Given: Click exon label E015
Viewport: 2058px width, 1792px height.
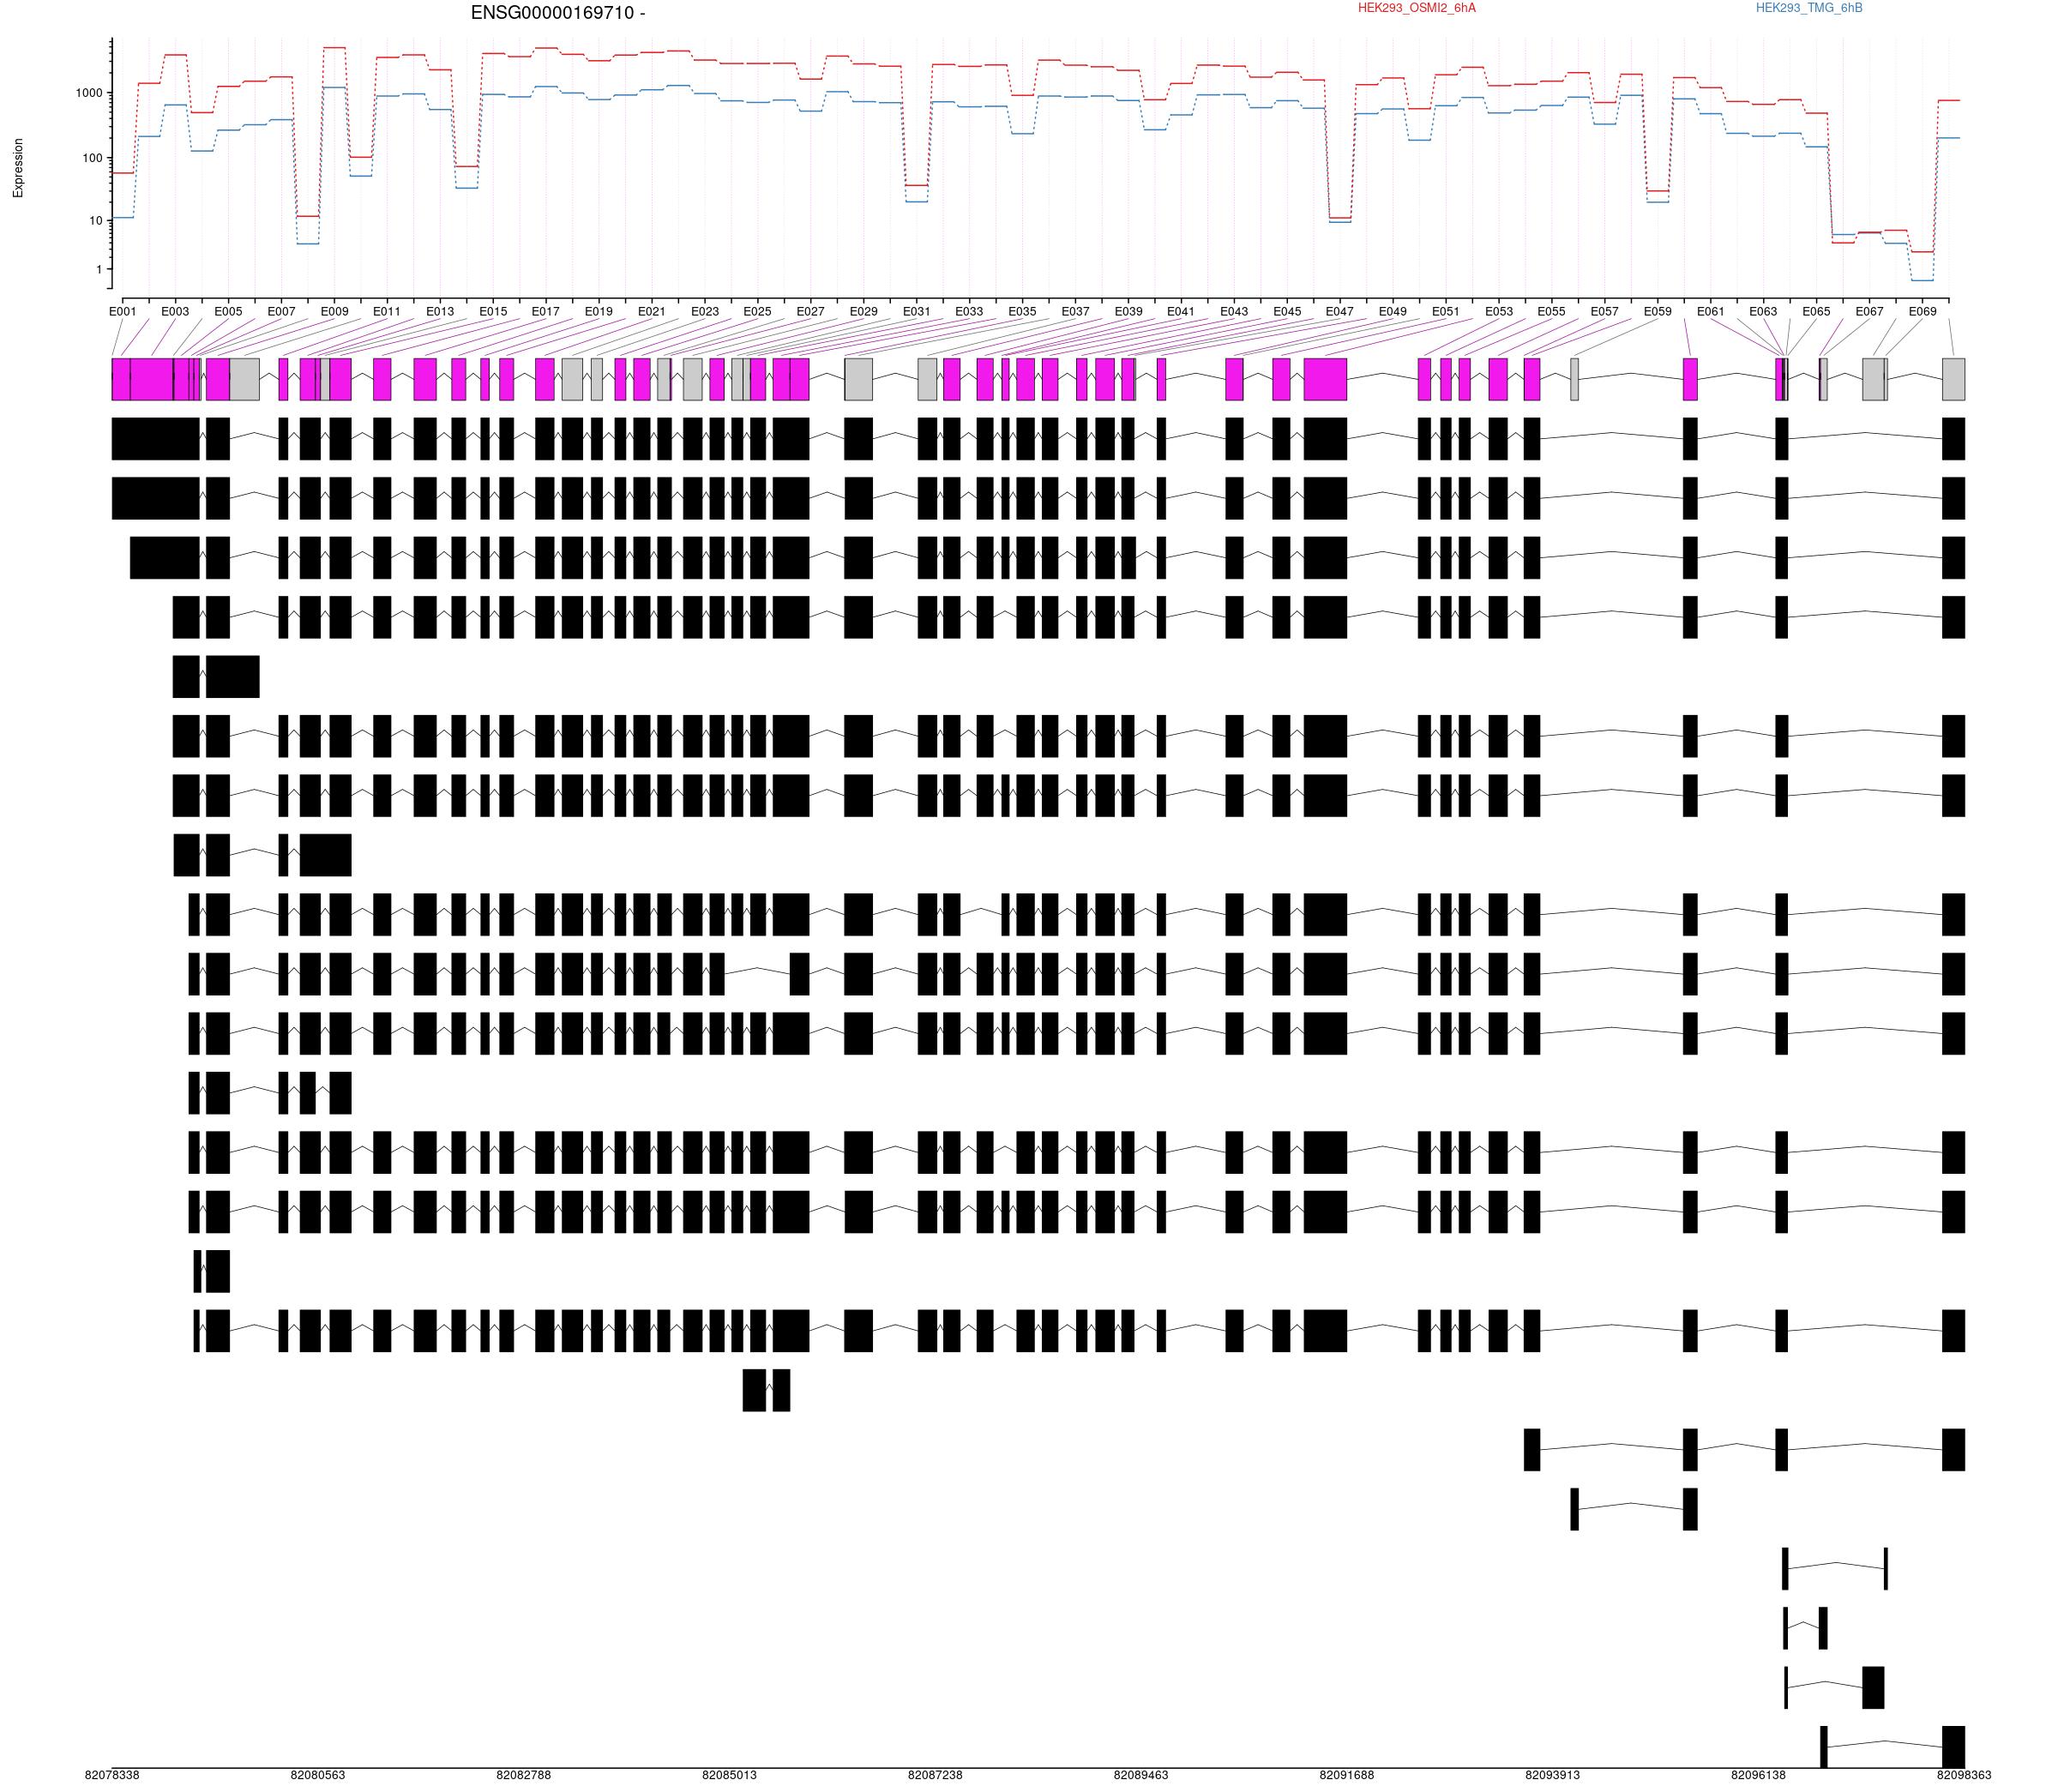Looking at the screenshot, I should 493,312.
